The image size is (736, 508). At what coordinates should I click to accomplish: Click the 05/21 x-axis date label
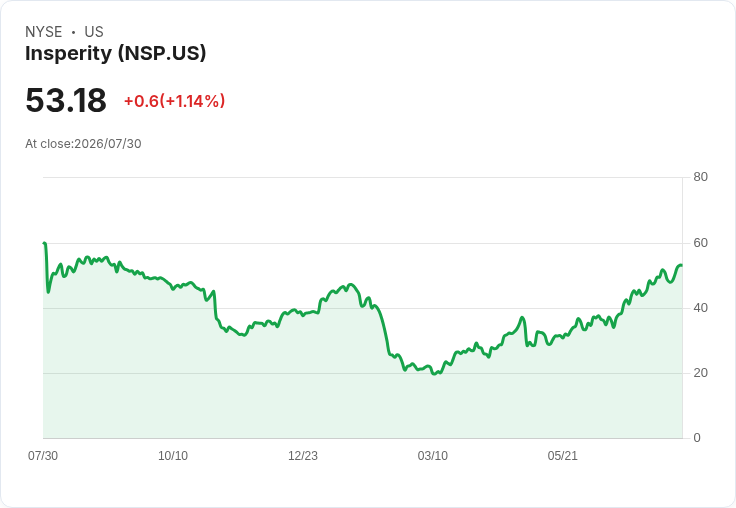coord(562,456)
